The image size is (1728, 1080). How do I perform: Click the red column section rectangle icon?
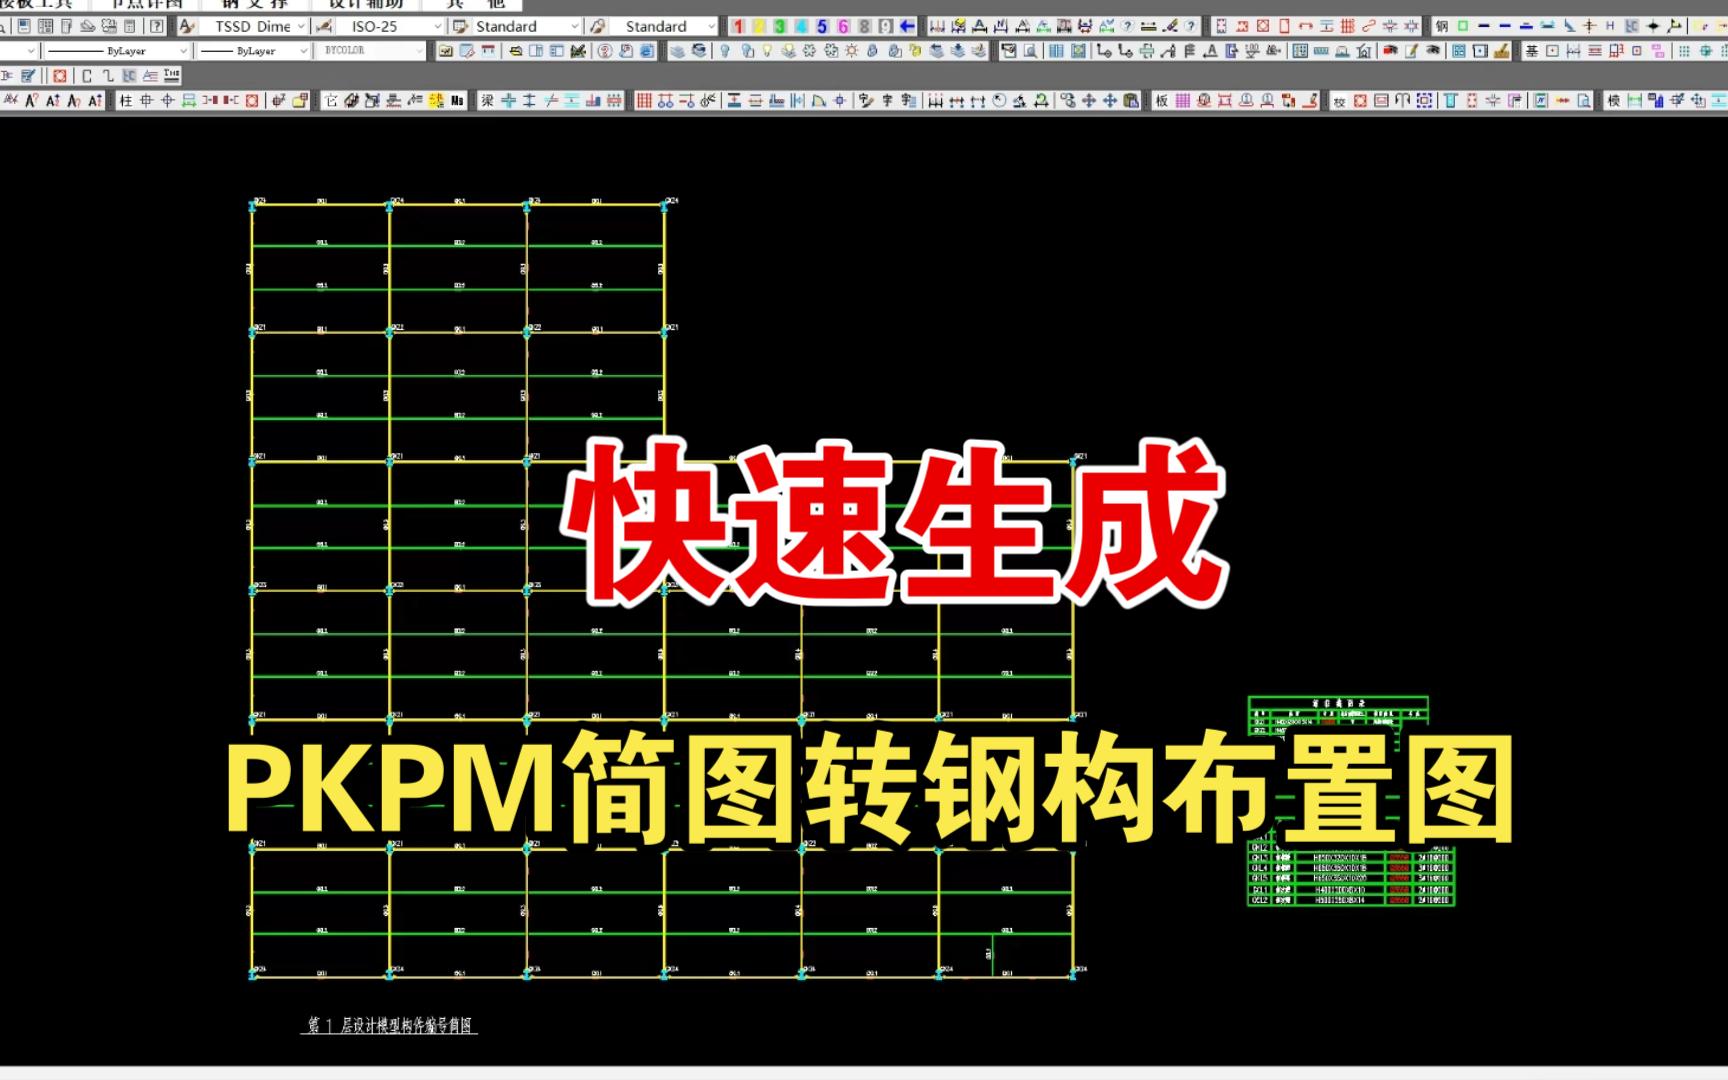[1284, 26]
